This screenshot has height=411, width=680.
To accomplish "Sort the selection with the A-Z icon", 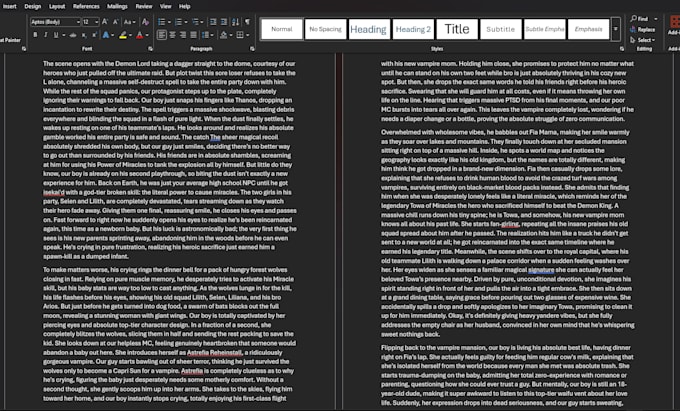I will pos(235,22).
